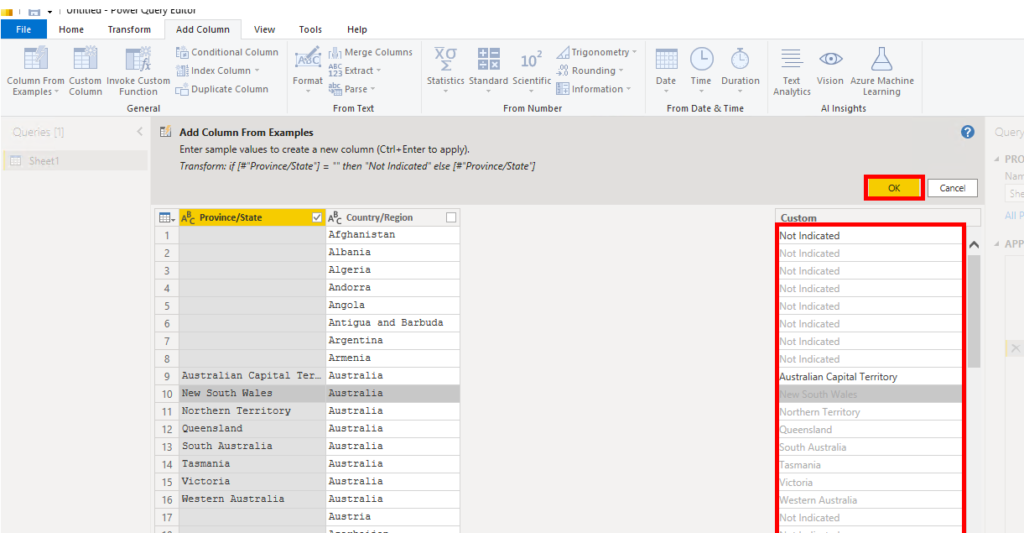Viewport: 1024px width, 533px height.
Task: Check the Country/Region column checkbox
Action: (x=451, y=218)
